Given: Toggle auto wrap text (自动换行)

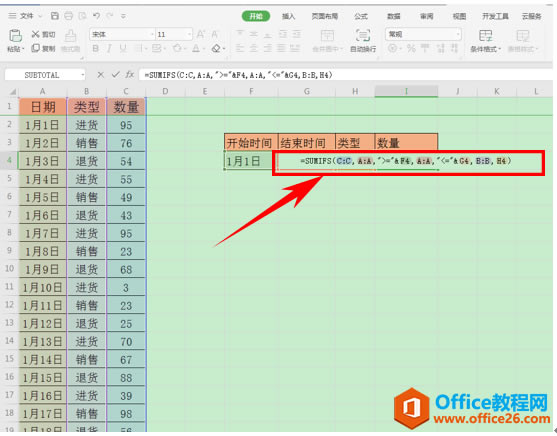Looking at the screenshot, I should (363, 41).
